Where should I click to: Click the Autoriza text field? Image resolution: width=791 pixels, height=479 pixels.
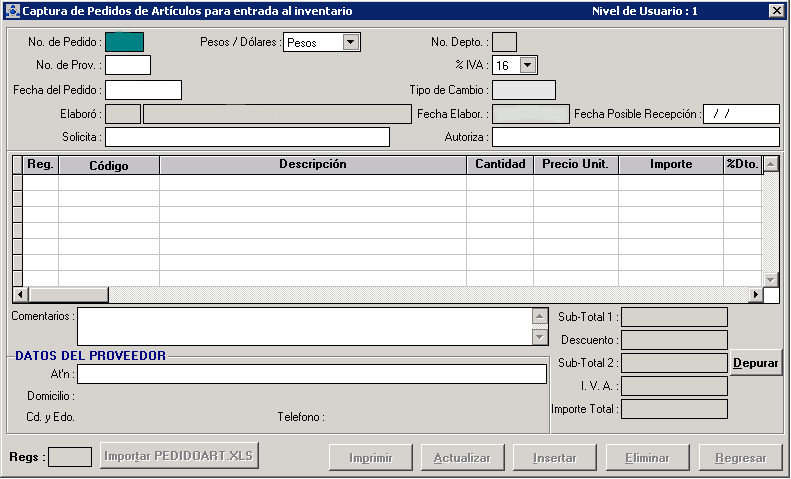tap(635, 137)
